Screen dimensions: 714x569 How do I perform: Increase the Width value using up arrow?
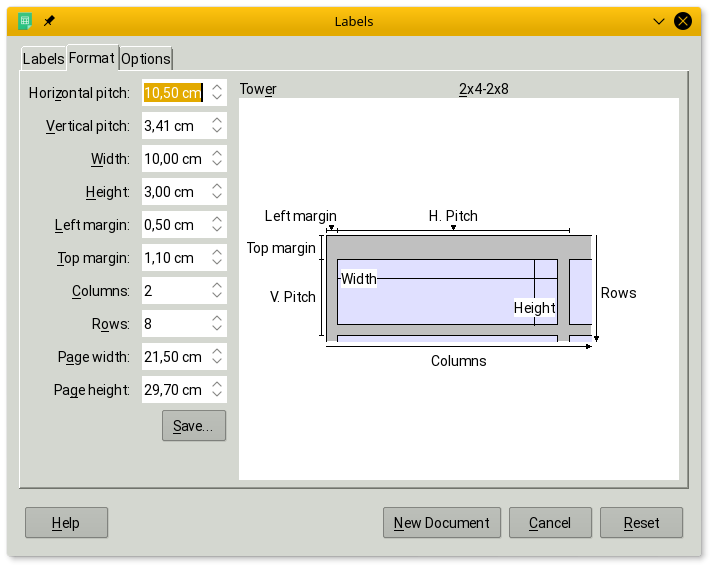pos(217,154)
